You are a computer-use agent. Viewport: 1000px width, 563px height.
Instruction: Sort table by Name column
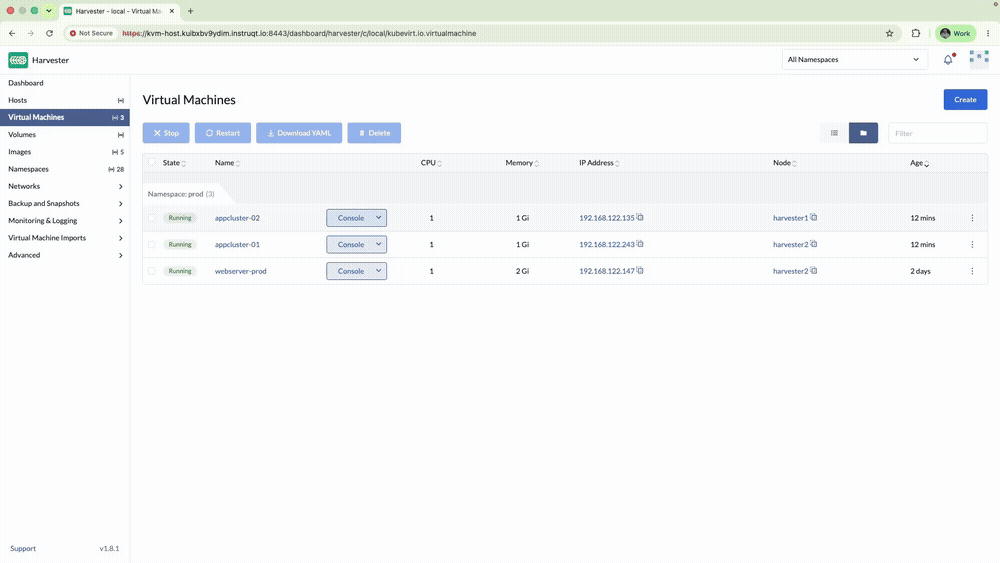pos(227,163)
